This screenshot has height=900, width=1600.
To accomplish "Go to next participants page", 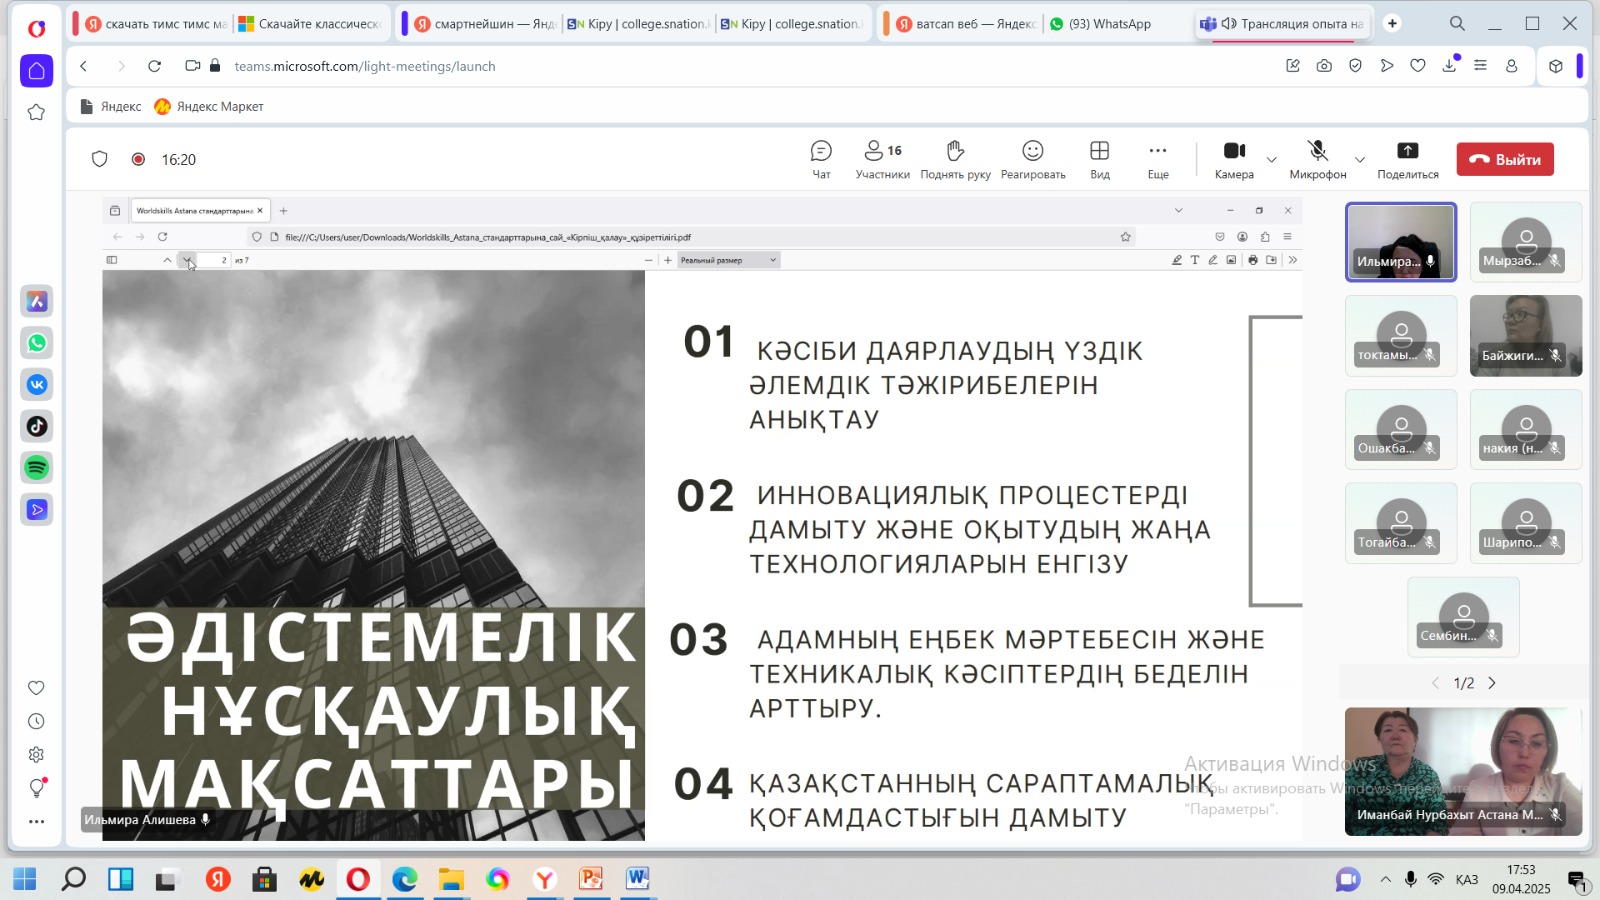I will [1492, 683].
